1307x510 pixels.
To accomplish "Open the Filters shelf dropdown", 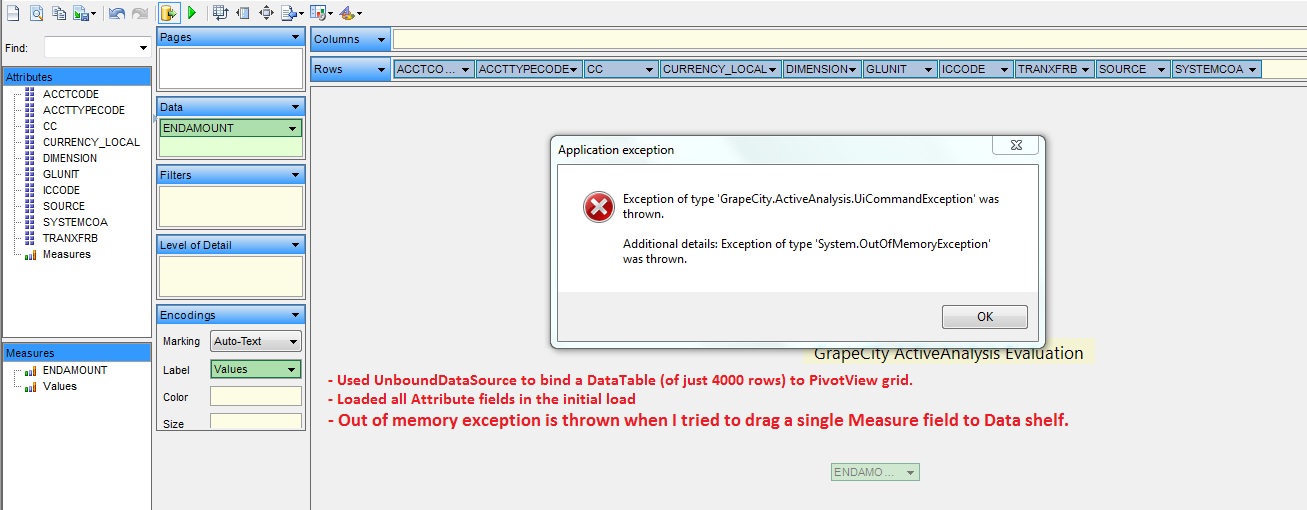I will [x=294, y=175].
